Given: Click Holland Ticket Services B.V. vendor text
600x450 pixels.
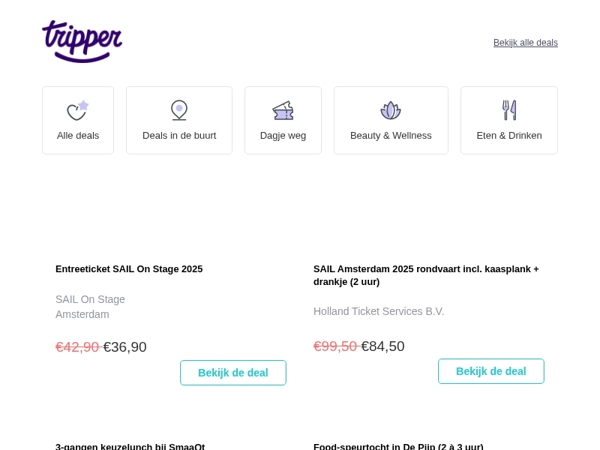Looking at the screenshot, I should coord(379,311).
